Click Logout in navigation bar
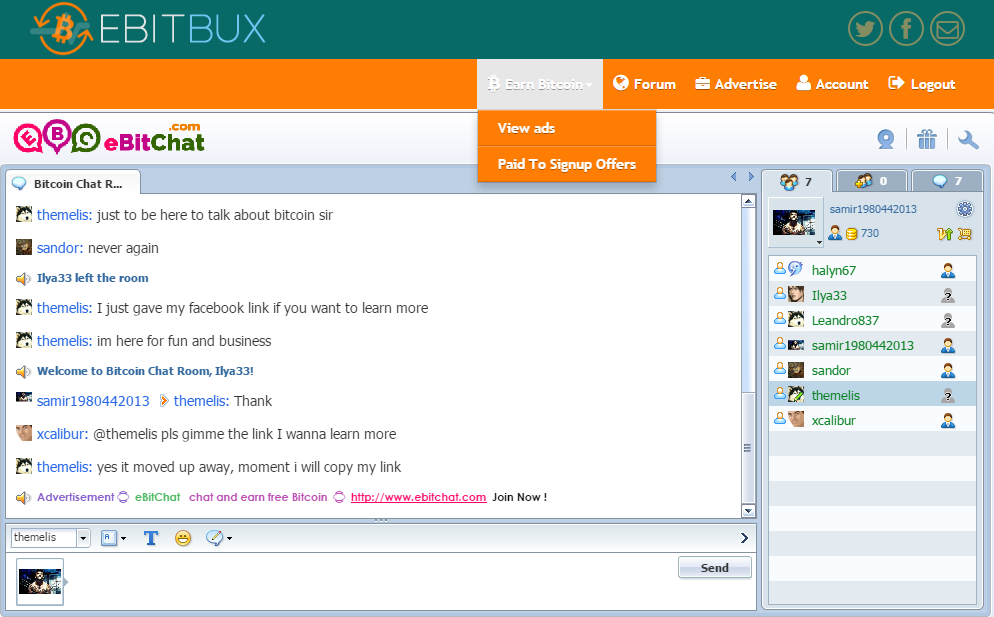 tap(922, 84)
